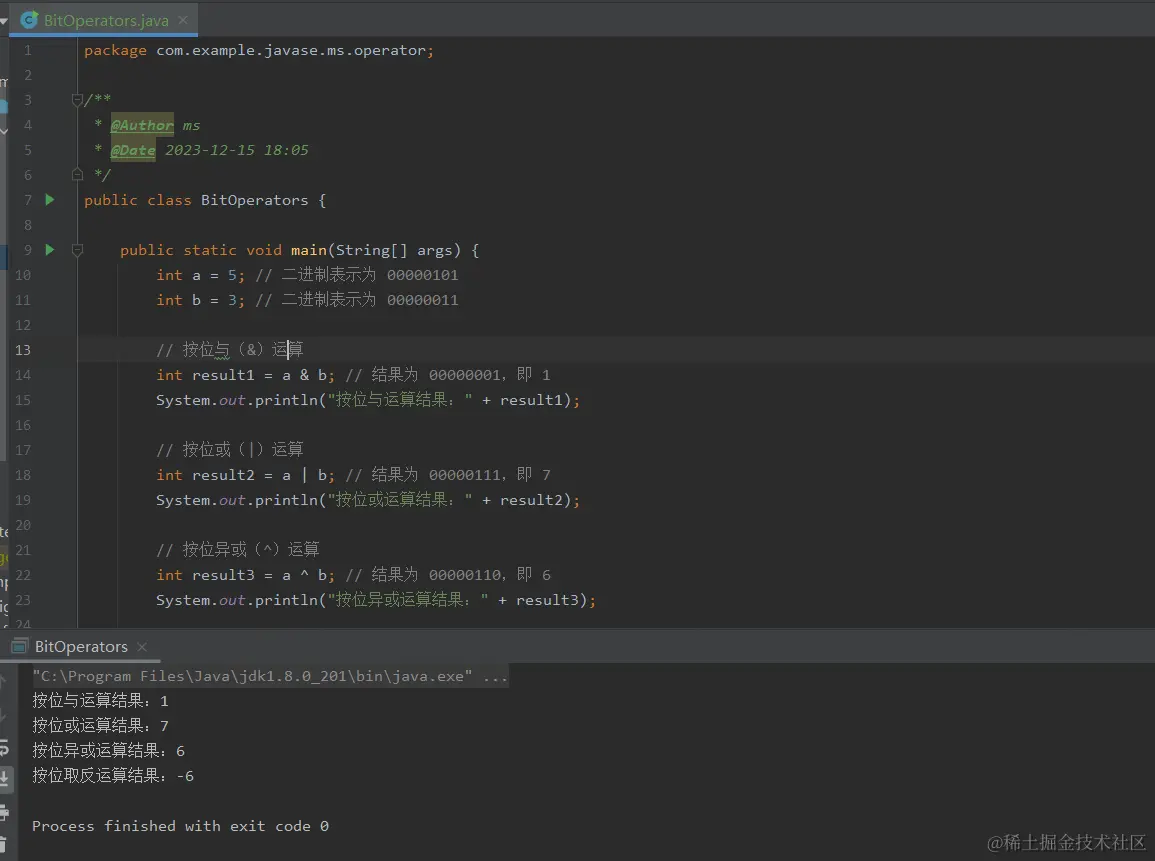Click the println line printing result3
1155x861 pixels.
[376, 600]
